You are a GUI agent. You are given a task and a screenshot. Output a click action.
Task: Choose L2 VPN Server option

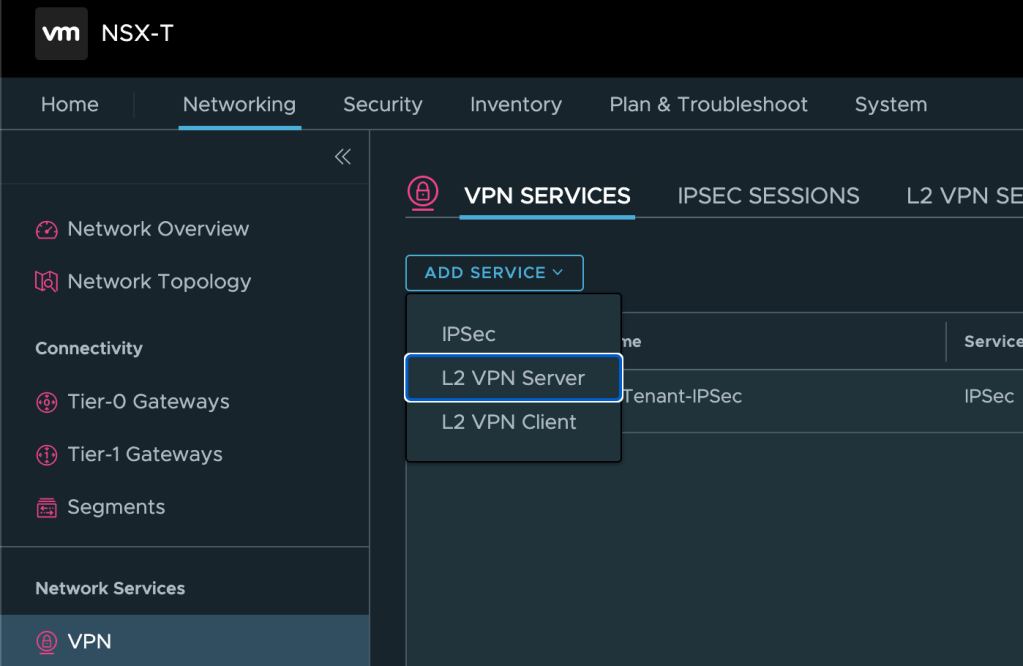[513, 378]
